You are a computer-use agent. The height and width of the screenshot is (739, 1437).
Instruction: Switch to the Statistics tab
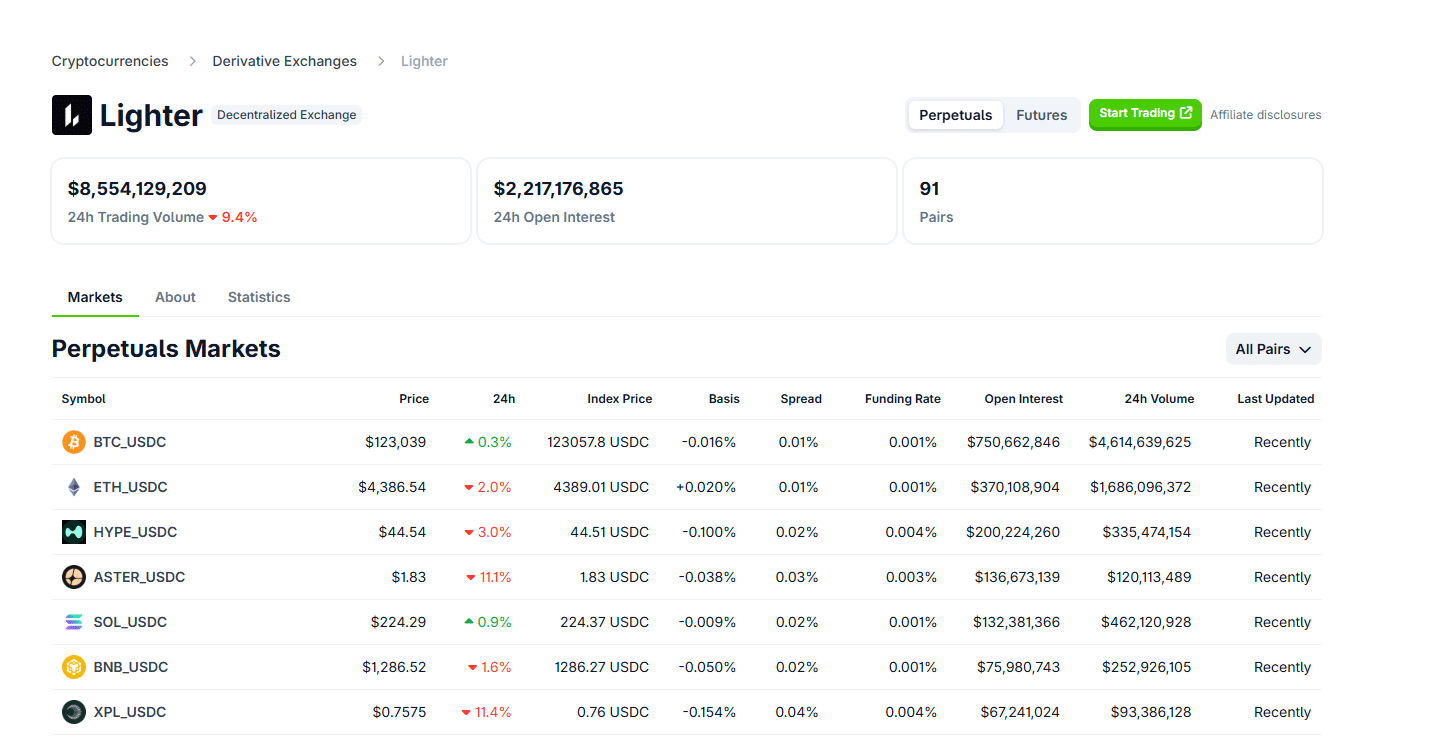click(x=258, y=297)
